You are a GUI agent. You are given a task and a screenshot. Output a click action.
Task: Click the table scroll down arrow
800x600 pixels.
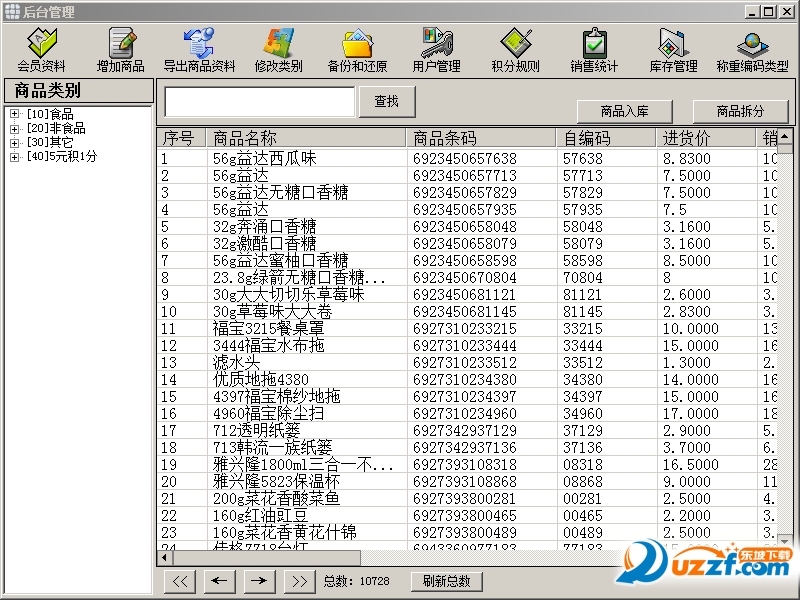click(x=785, y=541)
